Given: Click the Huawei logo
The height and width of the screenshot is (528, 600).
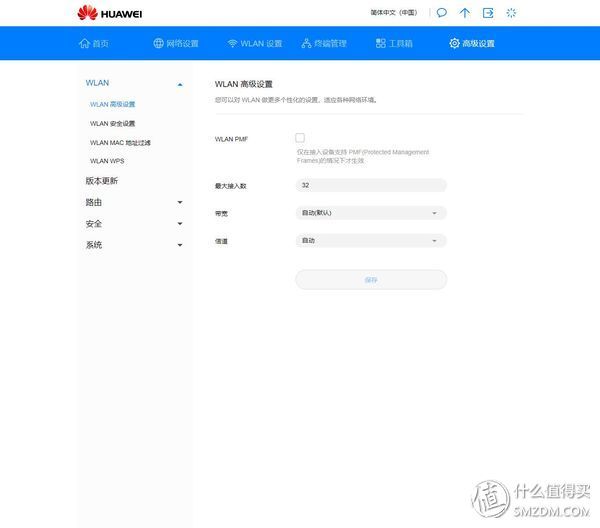Looking at the screenshot, I should click(110, 13).
